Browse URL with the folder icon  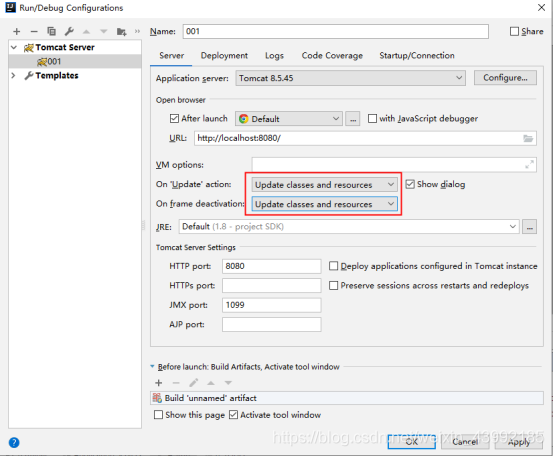(x=528, y=138)
